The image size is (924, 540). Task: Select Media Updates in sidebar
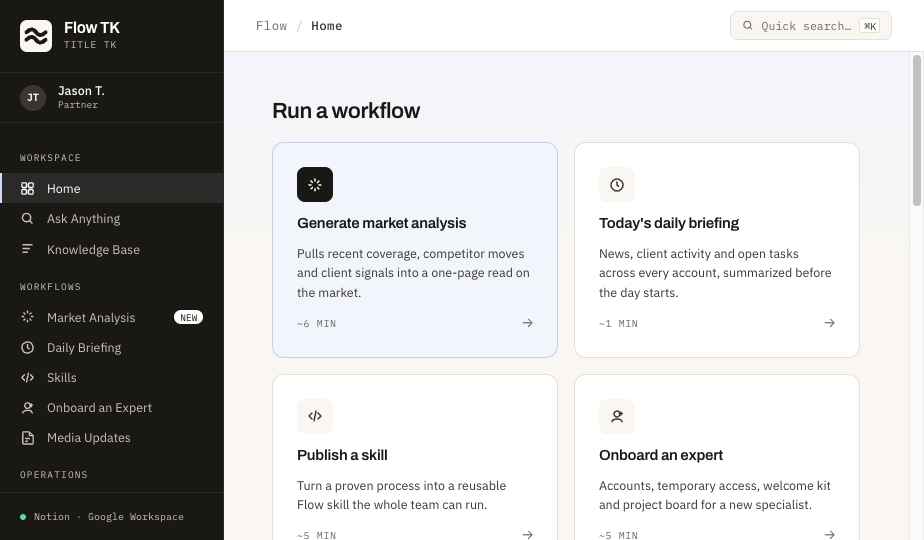point(112,438)
